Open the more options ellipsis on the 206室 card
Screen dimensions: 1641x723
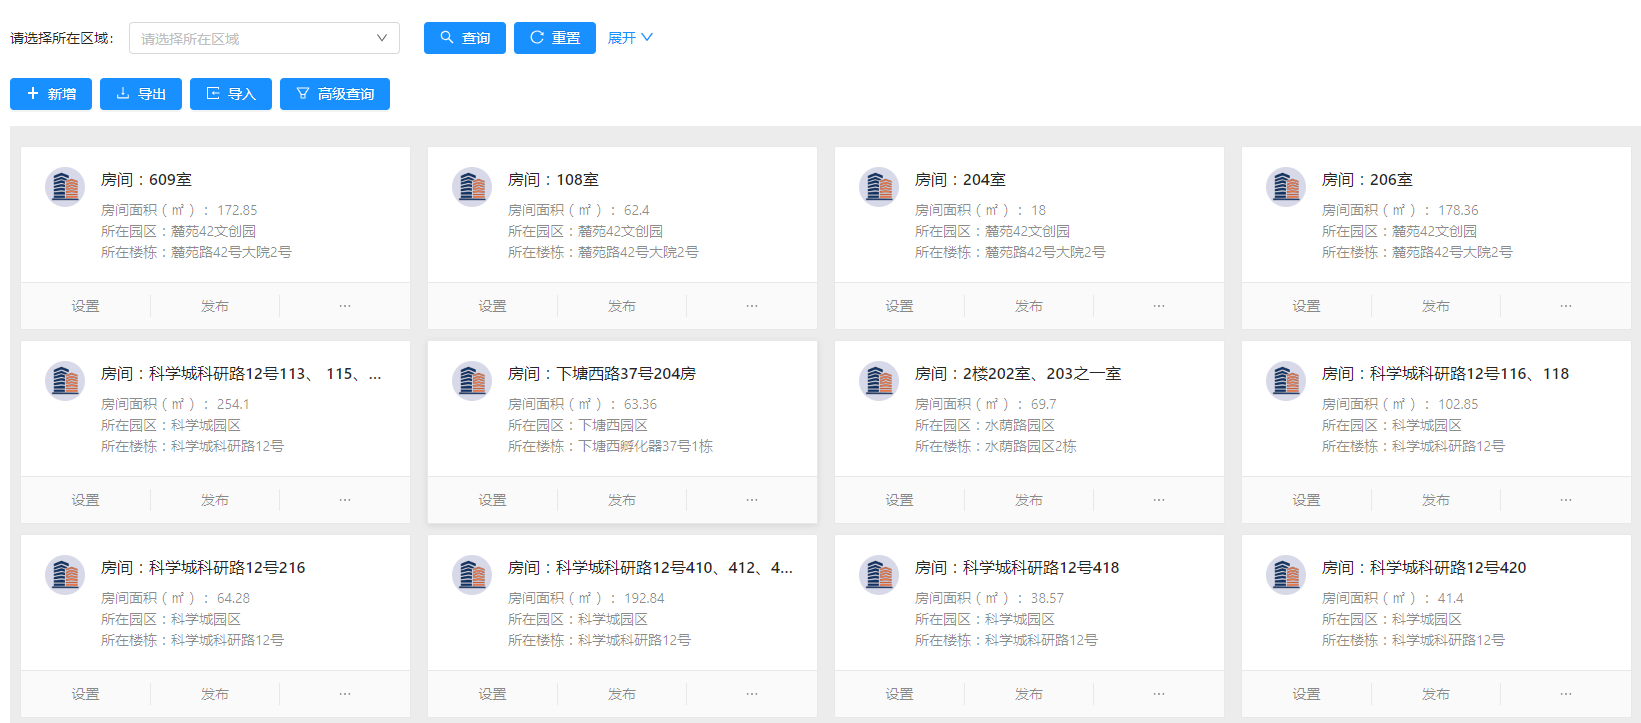pyautogui.click(x=1566, y=306)
